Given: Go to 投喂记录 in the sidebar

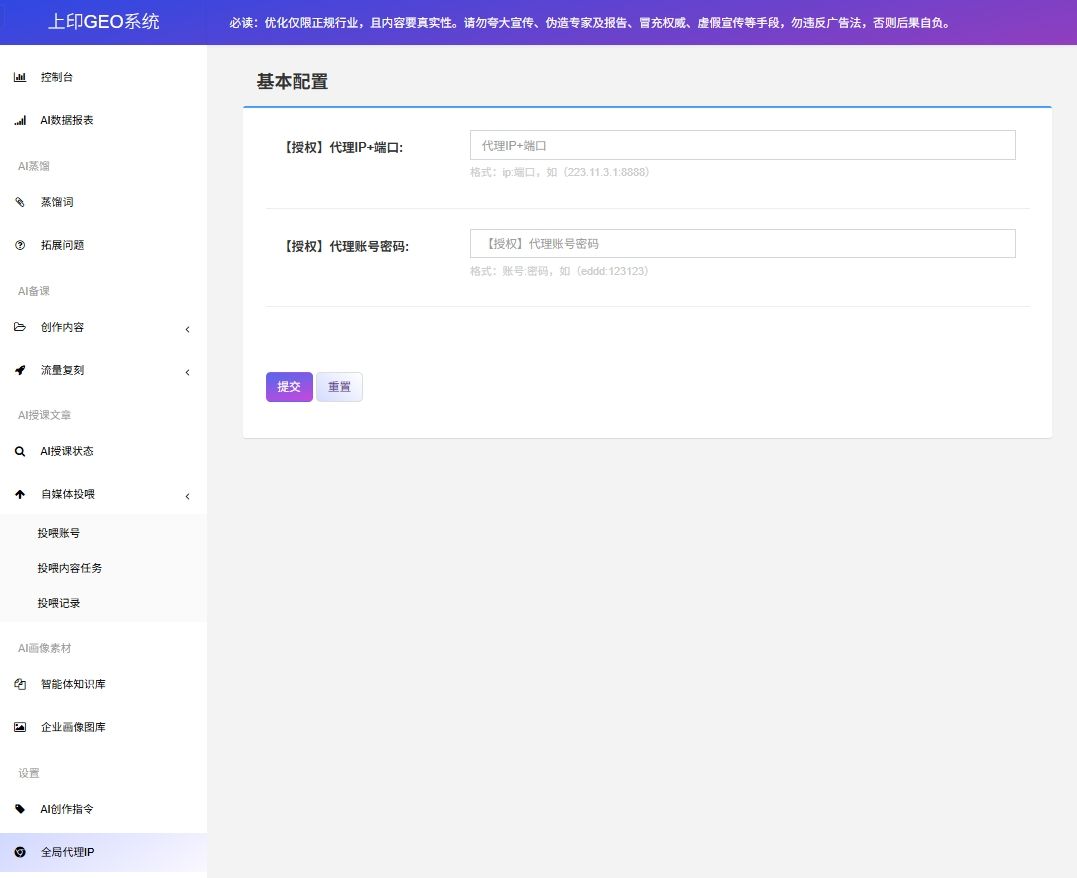Looking at the screenshot, I should (x=59, y=603).
